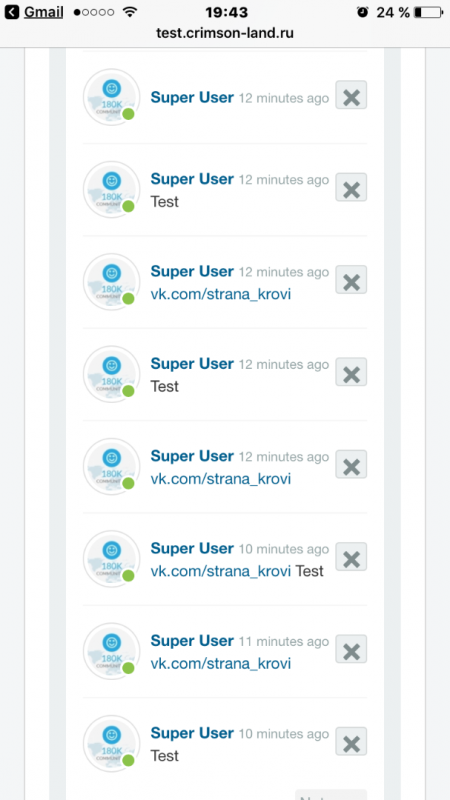Delete the first vk.com/strana_krovi message

[x=351, y=280]
